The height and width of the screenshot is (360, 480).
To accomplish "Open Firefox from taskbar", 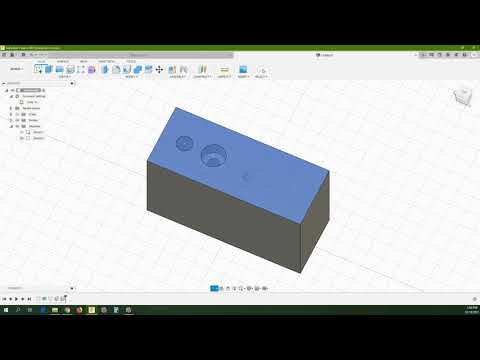I will pos(79,310).
